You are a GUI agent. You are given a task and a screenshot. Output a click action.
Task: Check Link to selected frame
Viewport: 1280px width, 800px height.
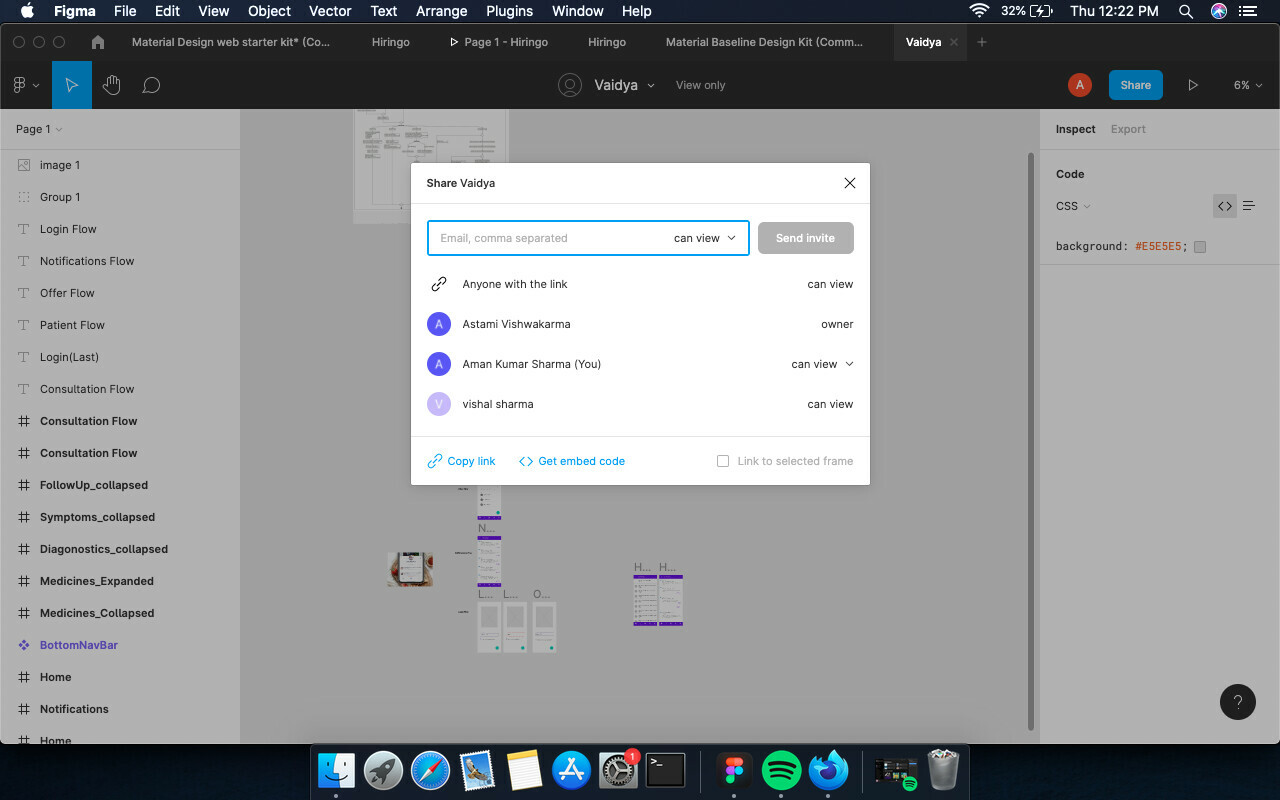point(723,461)
